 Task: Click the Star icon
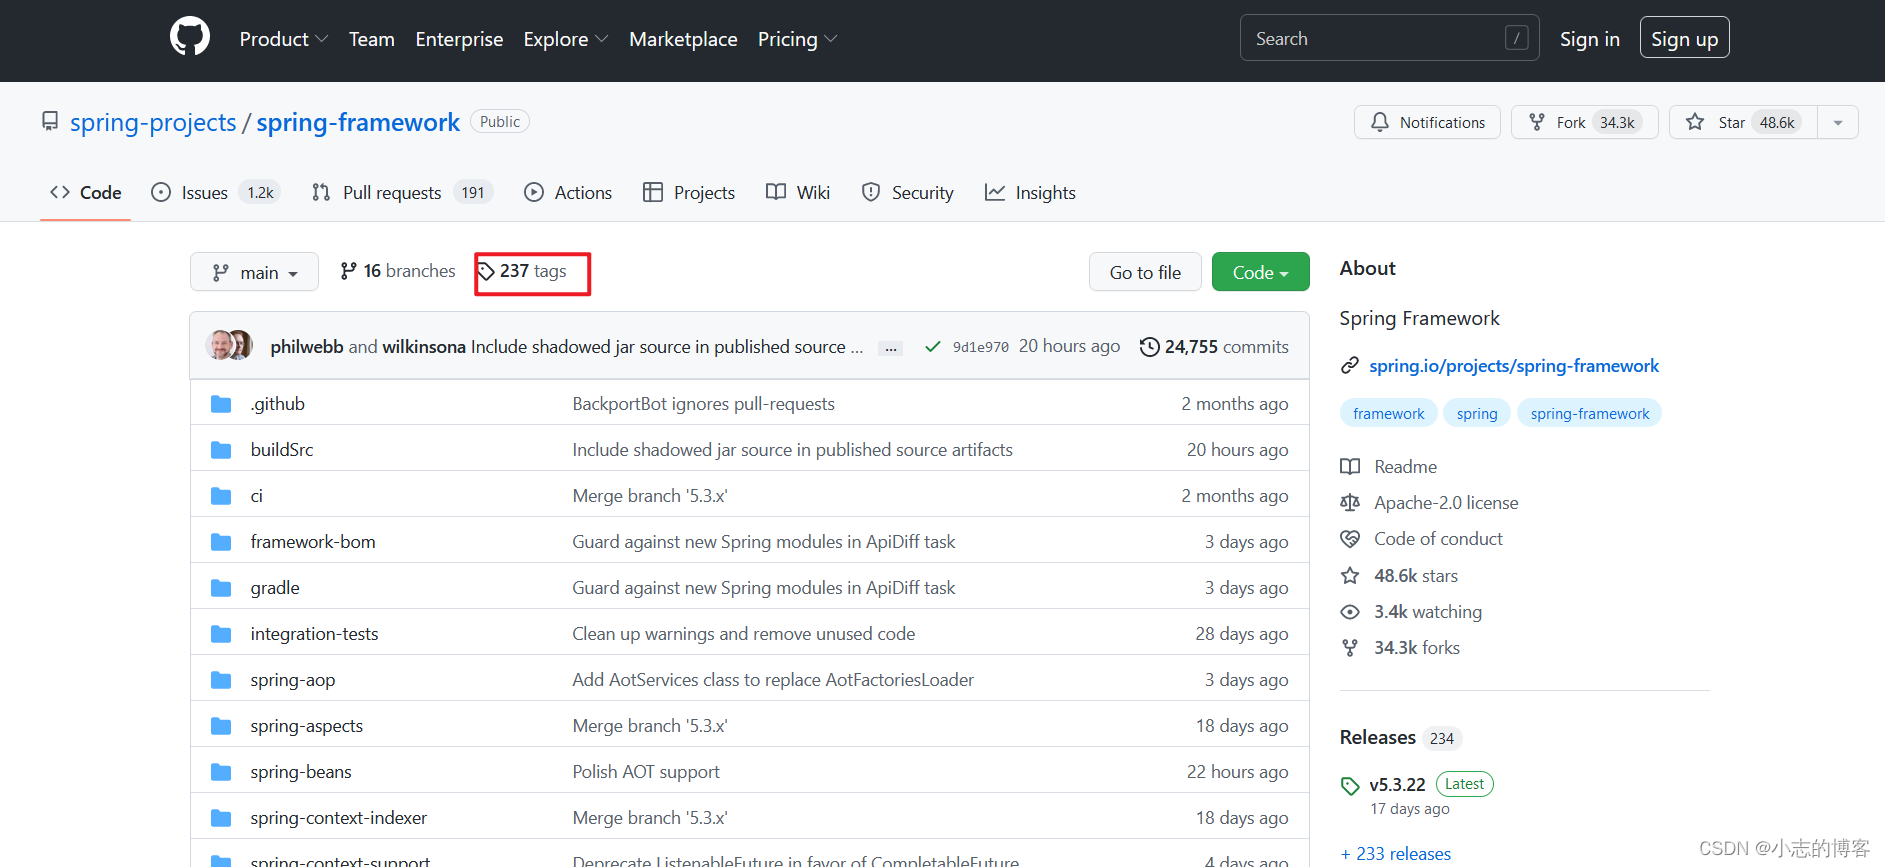1695,122
